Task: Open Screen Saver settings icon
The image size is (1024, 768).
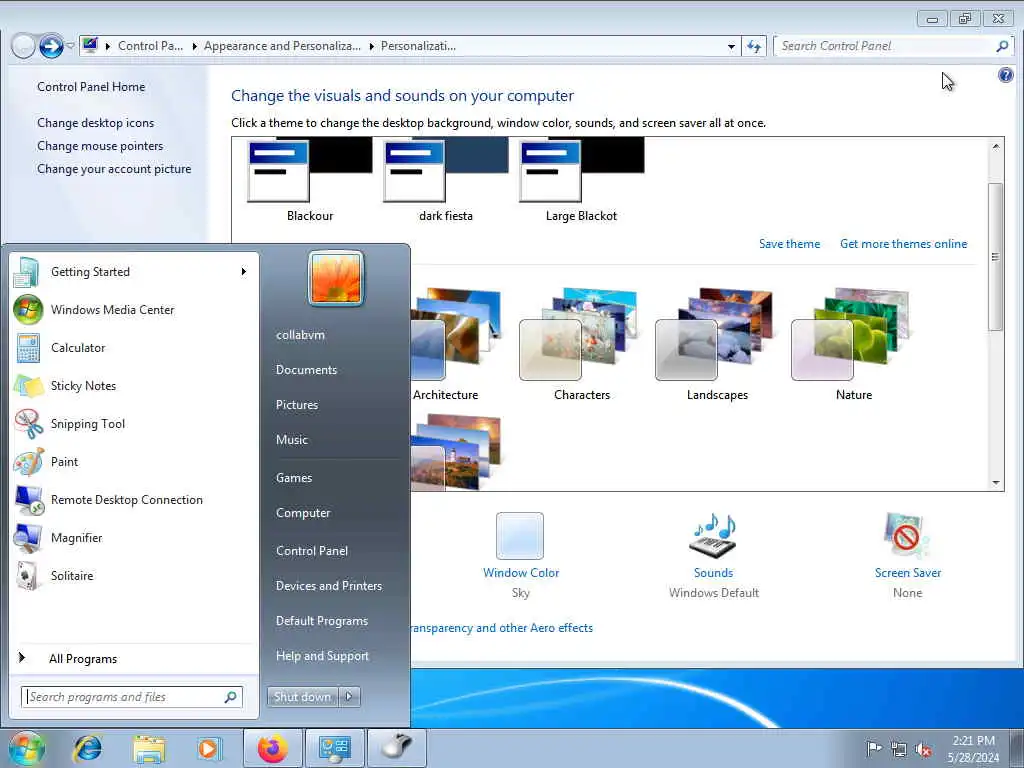Action: click(x=908, y=536)
